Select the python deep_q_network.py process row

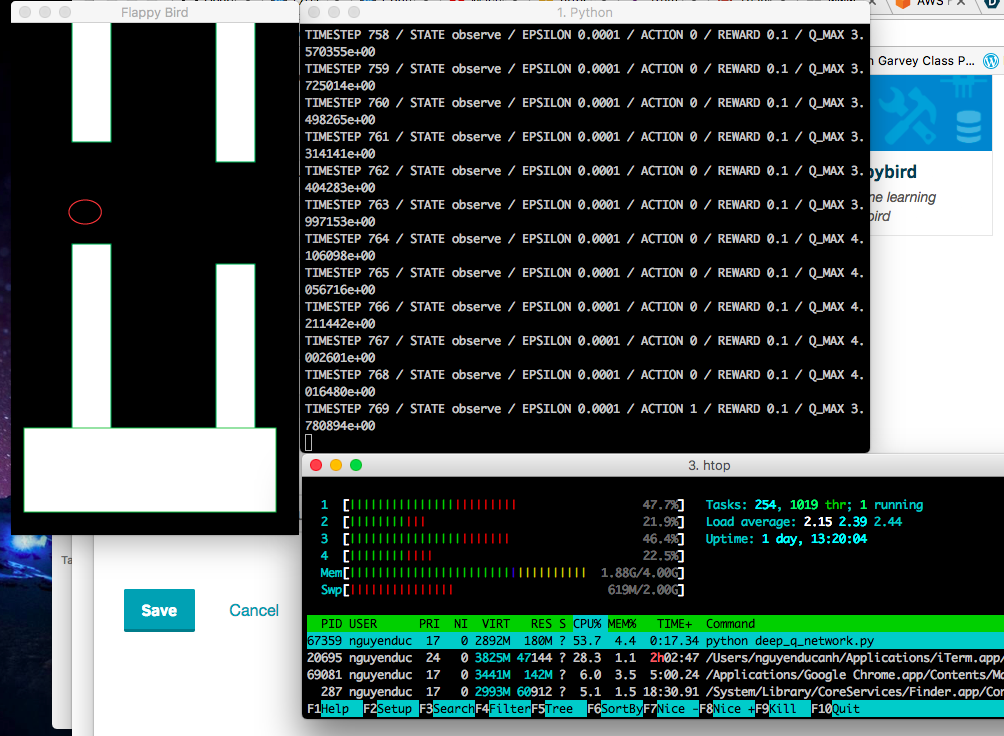click(655, 641)
